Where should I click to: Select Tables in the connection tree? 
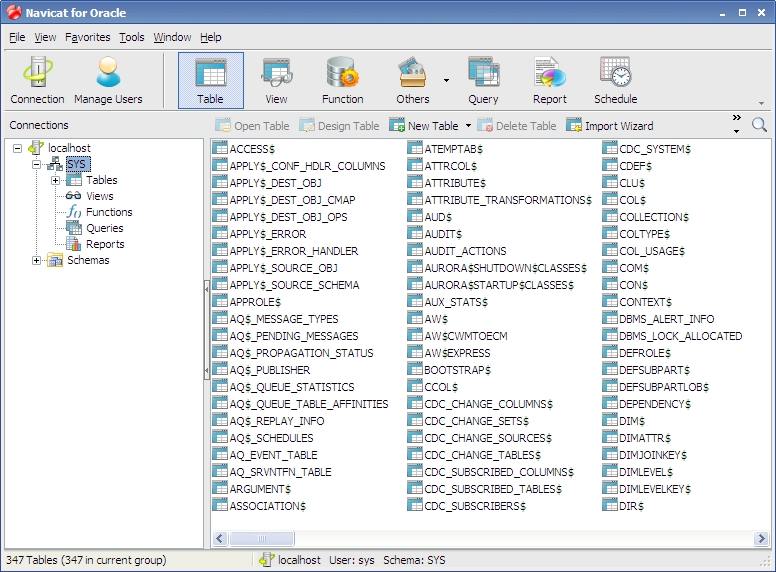pyautogui.click(x=101, y=180)
